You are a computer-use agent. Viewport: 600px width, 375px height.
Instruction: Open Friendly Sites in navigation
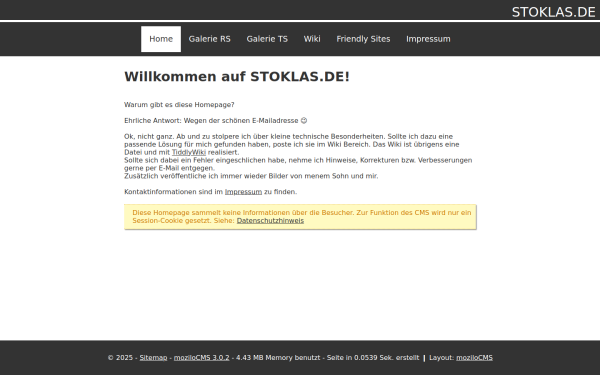pos(363,39)
